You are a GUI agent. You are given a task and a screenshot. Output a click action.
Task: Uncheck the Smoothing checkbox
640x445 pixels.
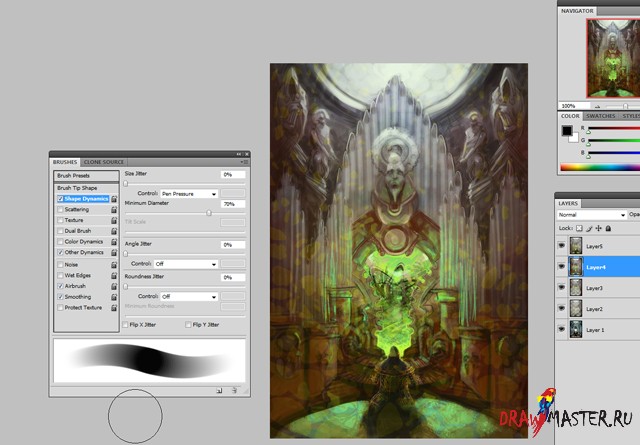[x=60, y=297]
